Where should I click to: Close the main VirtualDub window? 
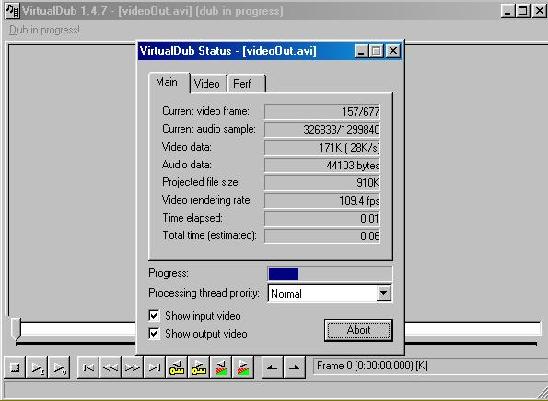tap(539, 11)
